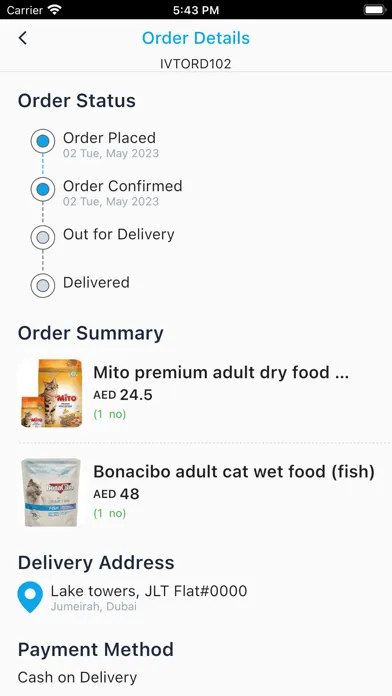Tap the Bonacibo adult cat wet food title
392x696 pixels.
(234, 471)
